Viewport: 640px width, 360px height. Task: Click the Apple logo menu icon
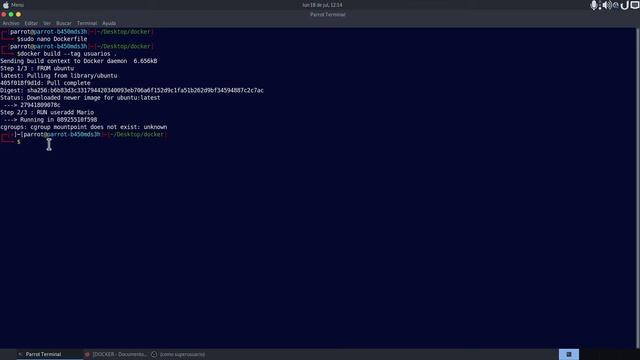pyautogui.click(x=6, y=5)
